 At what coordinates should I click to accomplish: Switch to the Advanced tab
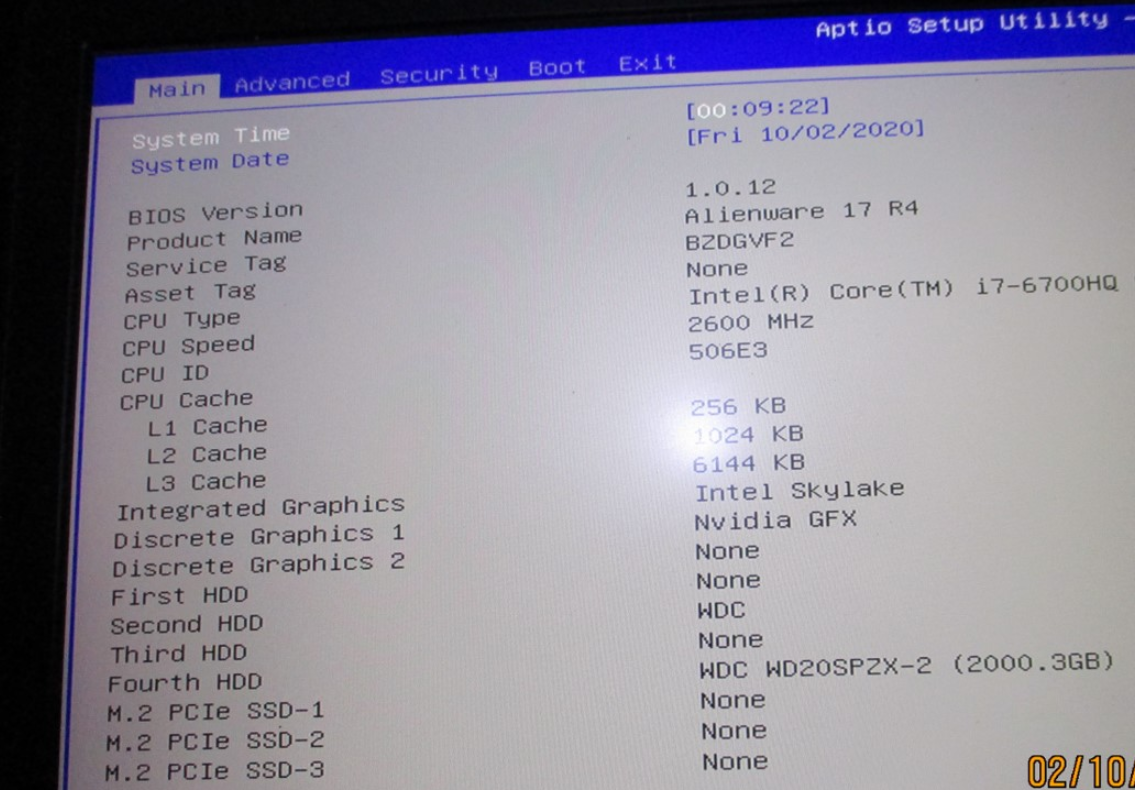click(x=292, y=83)
